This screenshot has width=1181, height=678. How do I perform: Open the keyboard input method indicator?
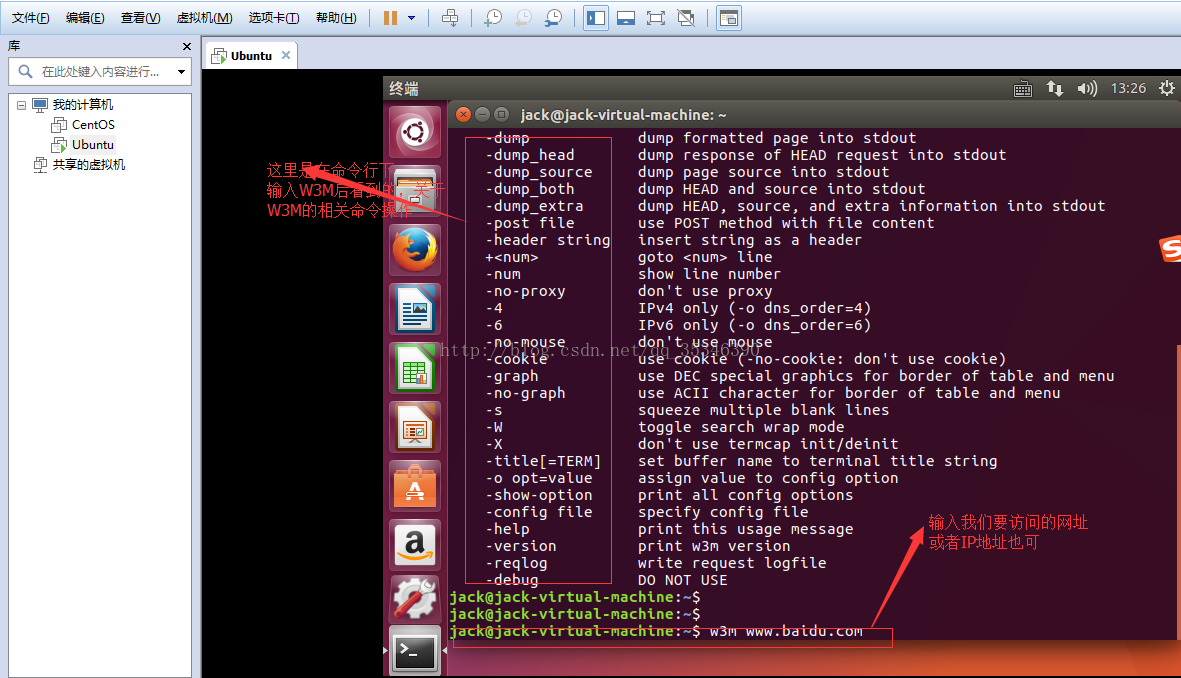(1023, 89)
